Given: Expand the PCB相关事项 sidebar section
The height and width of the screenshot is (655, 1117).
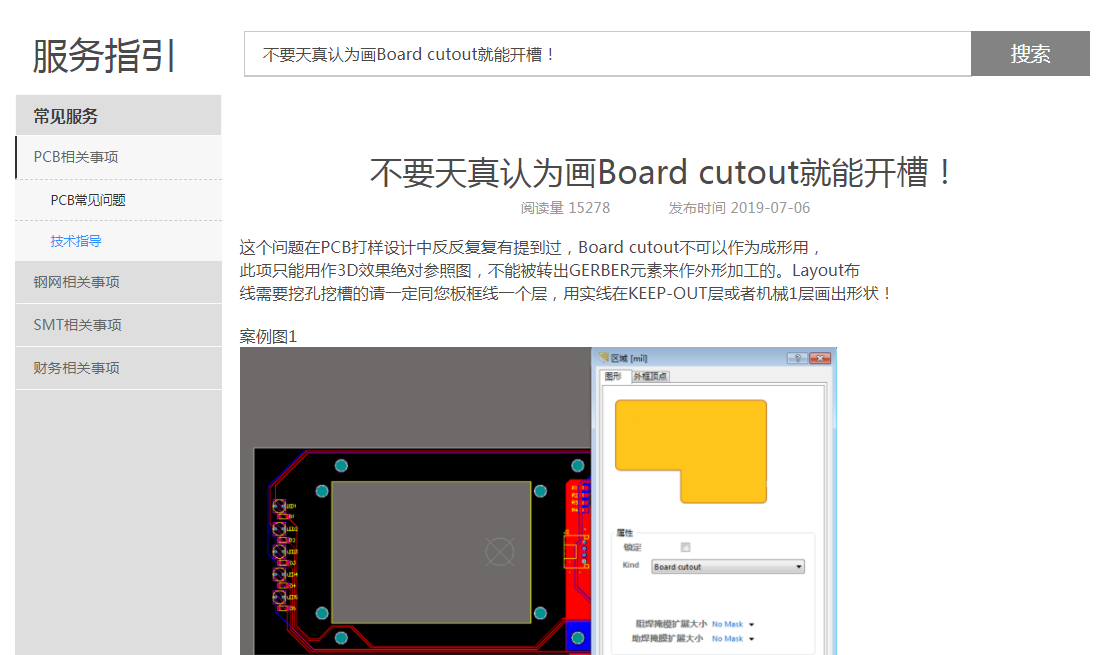Looking at the screenshot, I should tap(76, 157).
